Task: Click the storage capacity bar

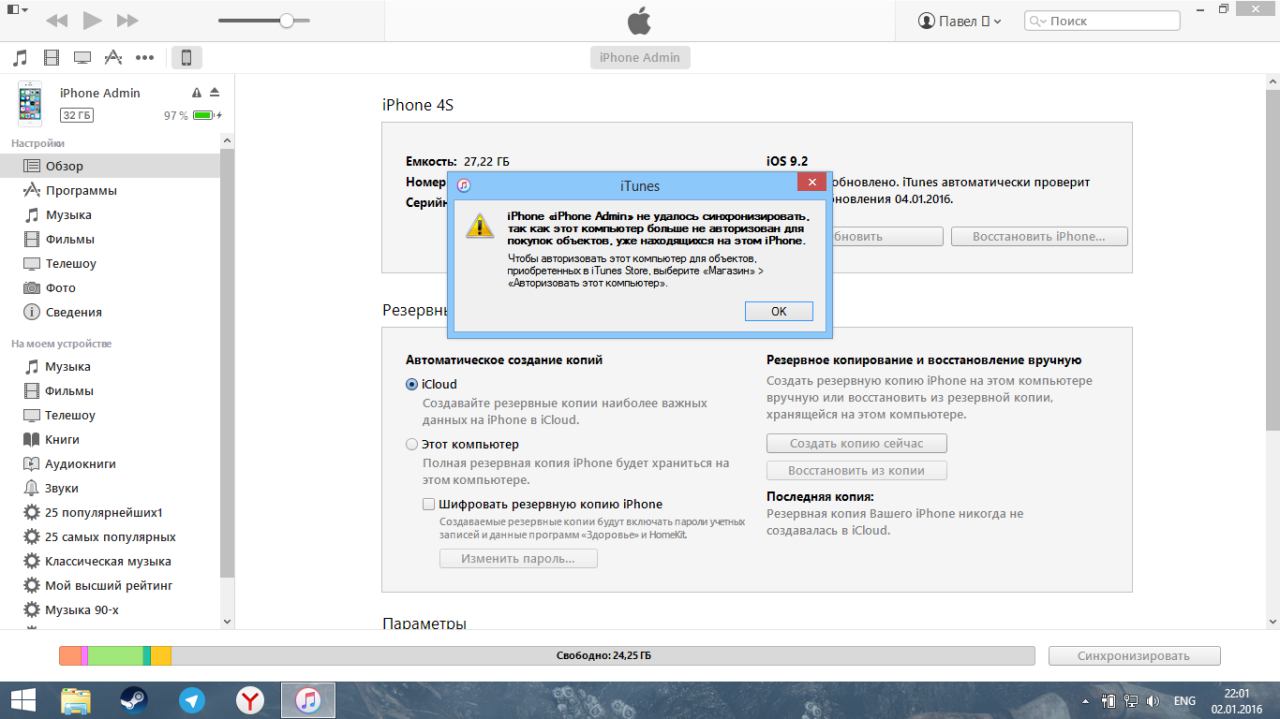Action: (547, 656)
